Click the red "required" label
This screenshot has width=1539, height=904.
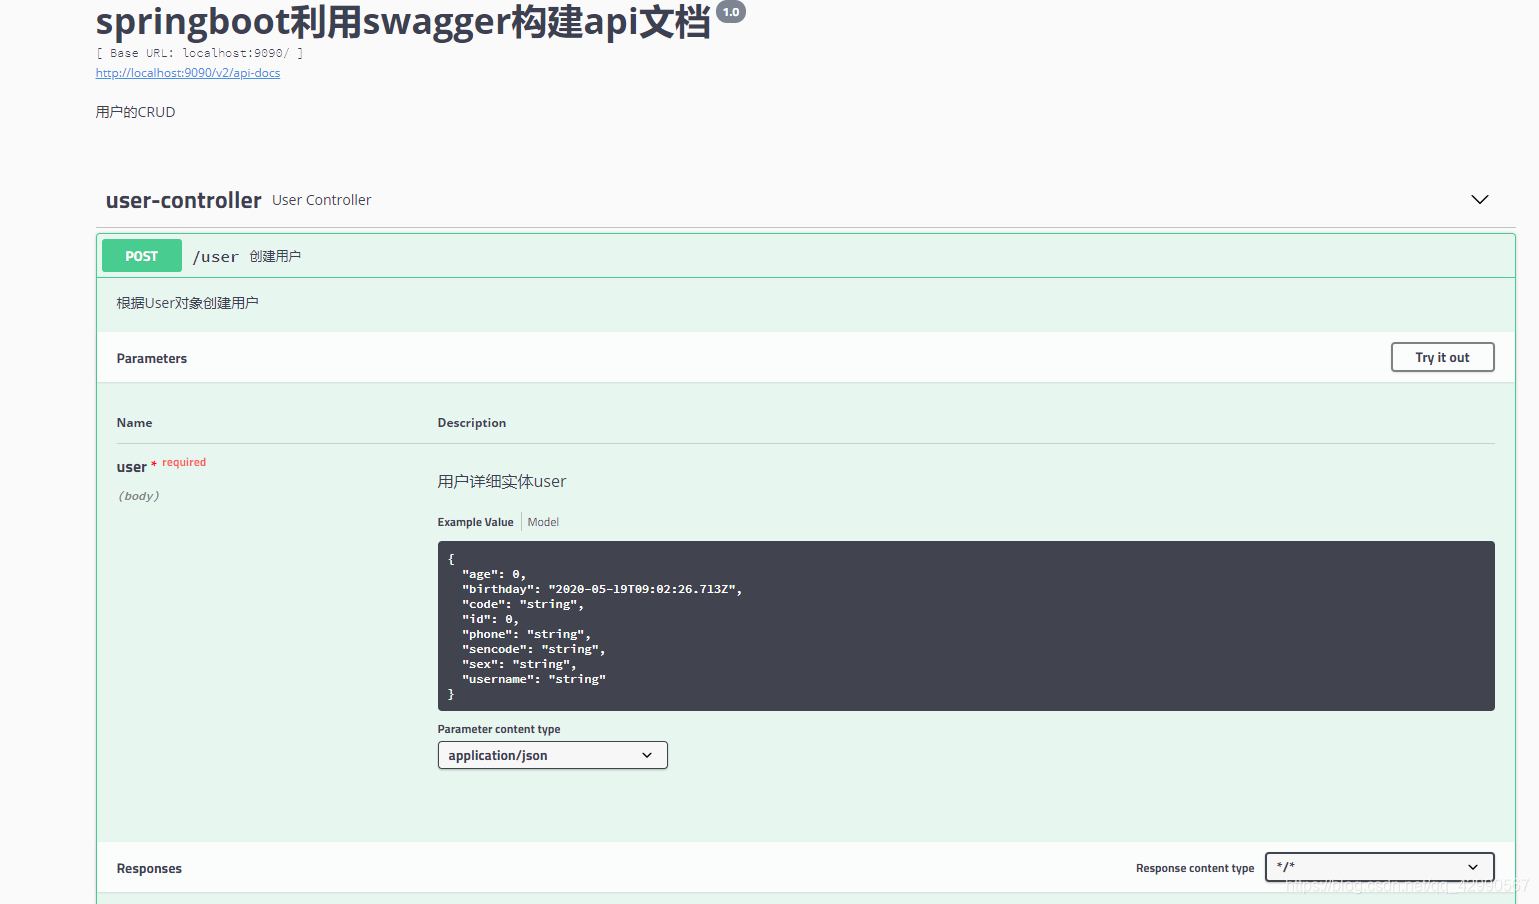[x=184, y=462]
